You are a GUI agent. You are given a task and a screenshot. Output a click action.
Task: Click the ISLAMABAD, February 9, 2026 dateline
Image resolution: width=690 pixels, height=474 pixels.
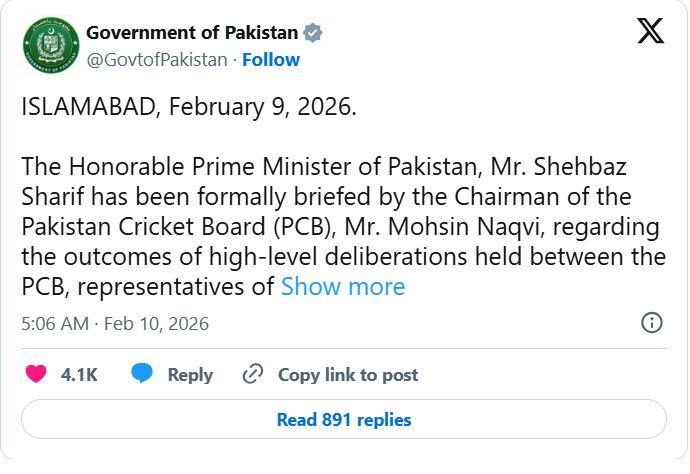(189, 107)
